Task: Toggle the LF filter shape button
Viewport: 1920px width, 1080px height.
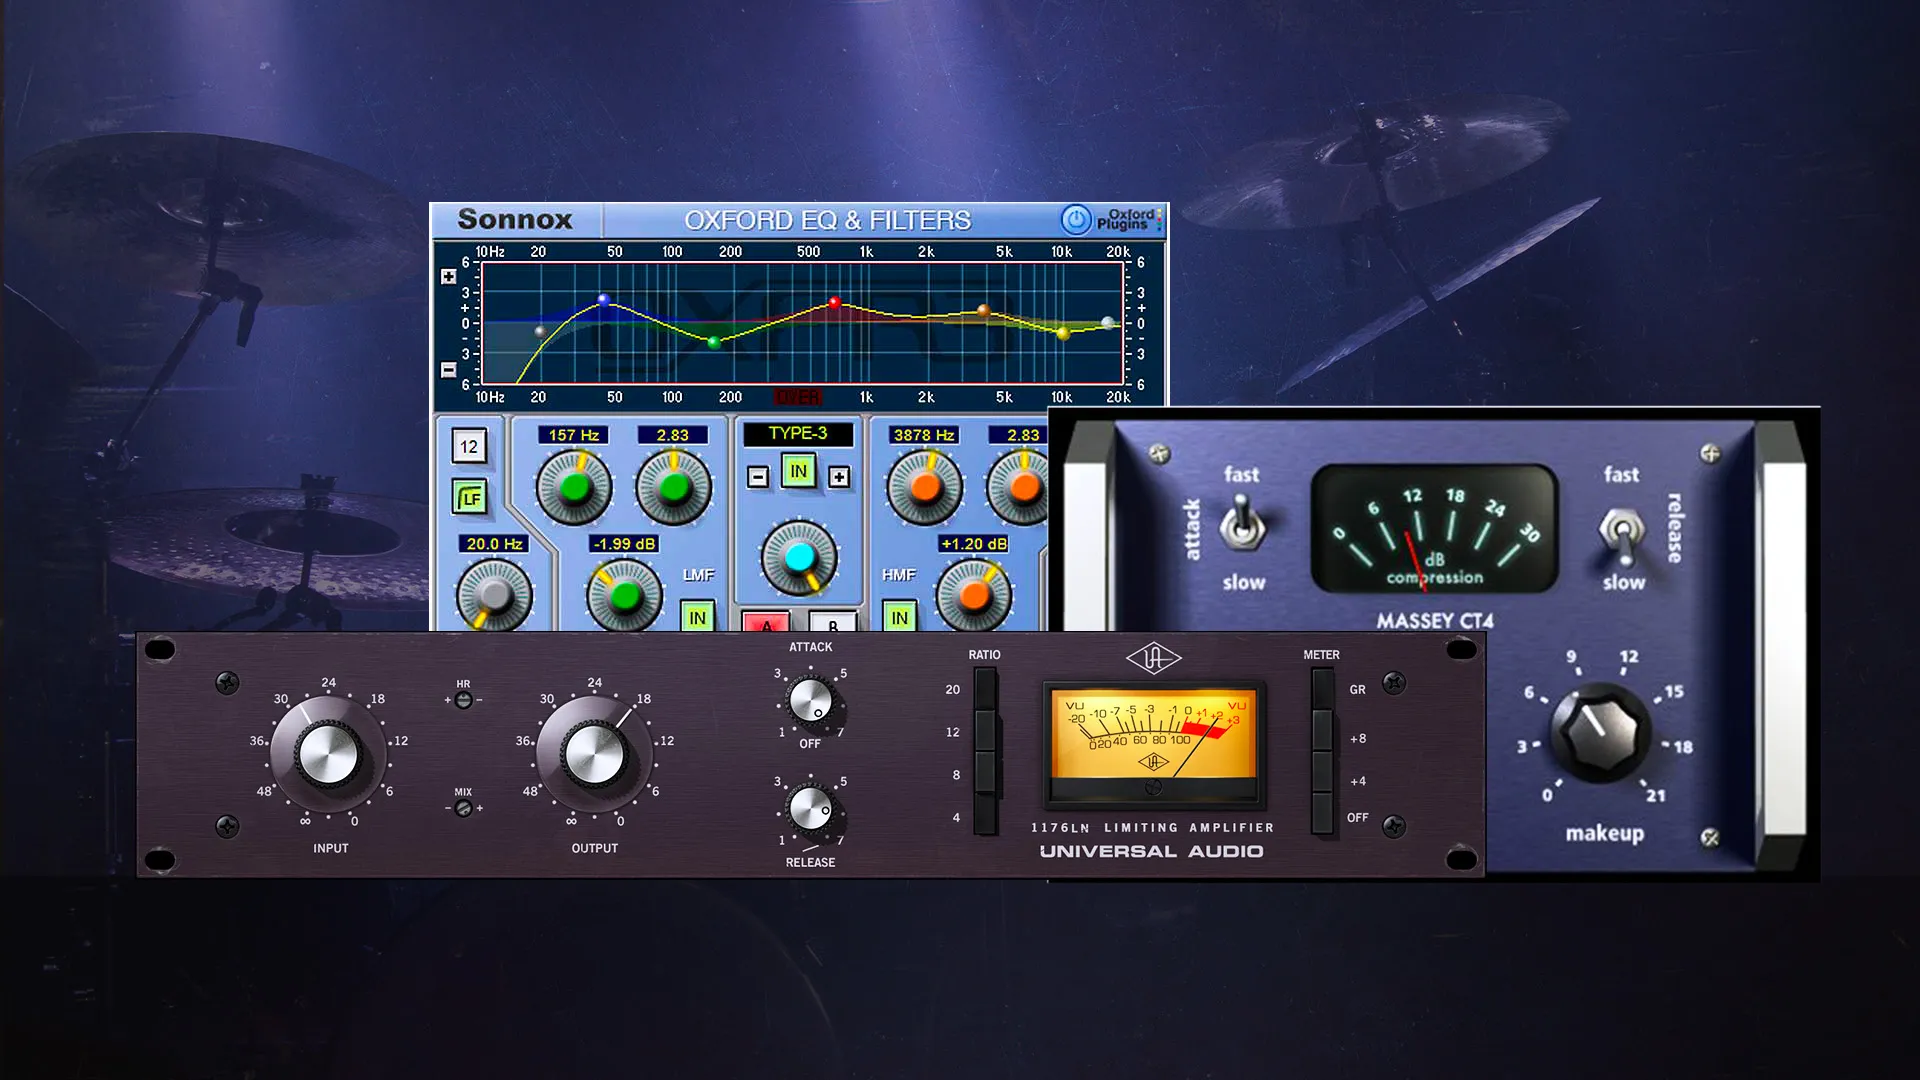Action: click(x=469, y=497)
